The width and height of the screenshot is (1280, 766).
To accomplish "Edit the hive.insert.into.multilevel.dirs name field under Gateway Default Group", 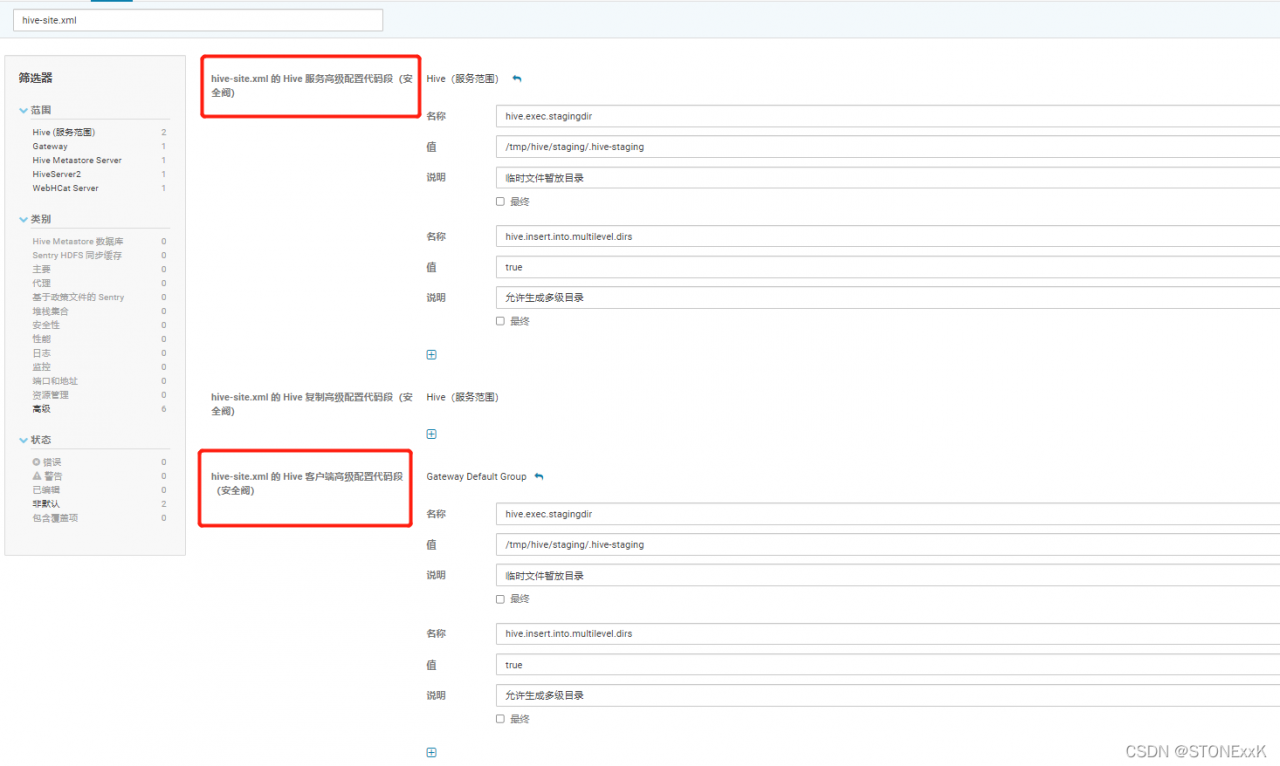I will point(888,634).
